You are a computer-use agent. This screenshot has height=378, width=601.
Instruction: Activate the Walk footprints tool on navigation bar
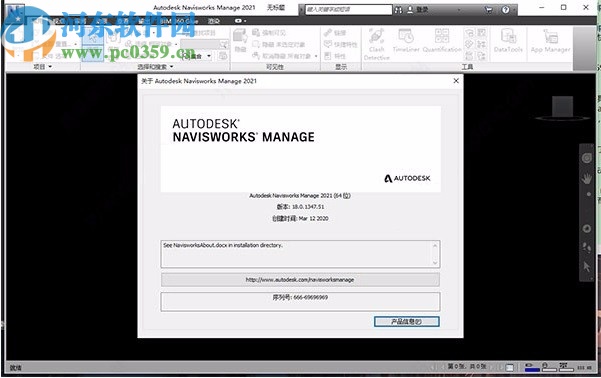(x=586, y=247)
